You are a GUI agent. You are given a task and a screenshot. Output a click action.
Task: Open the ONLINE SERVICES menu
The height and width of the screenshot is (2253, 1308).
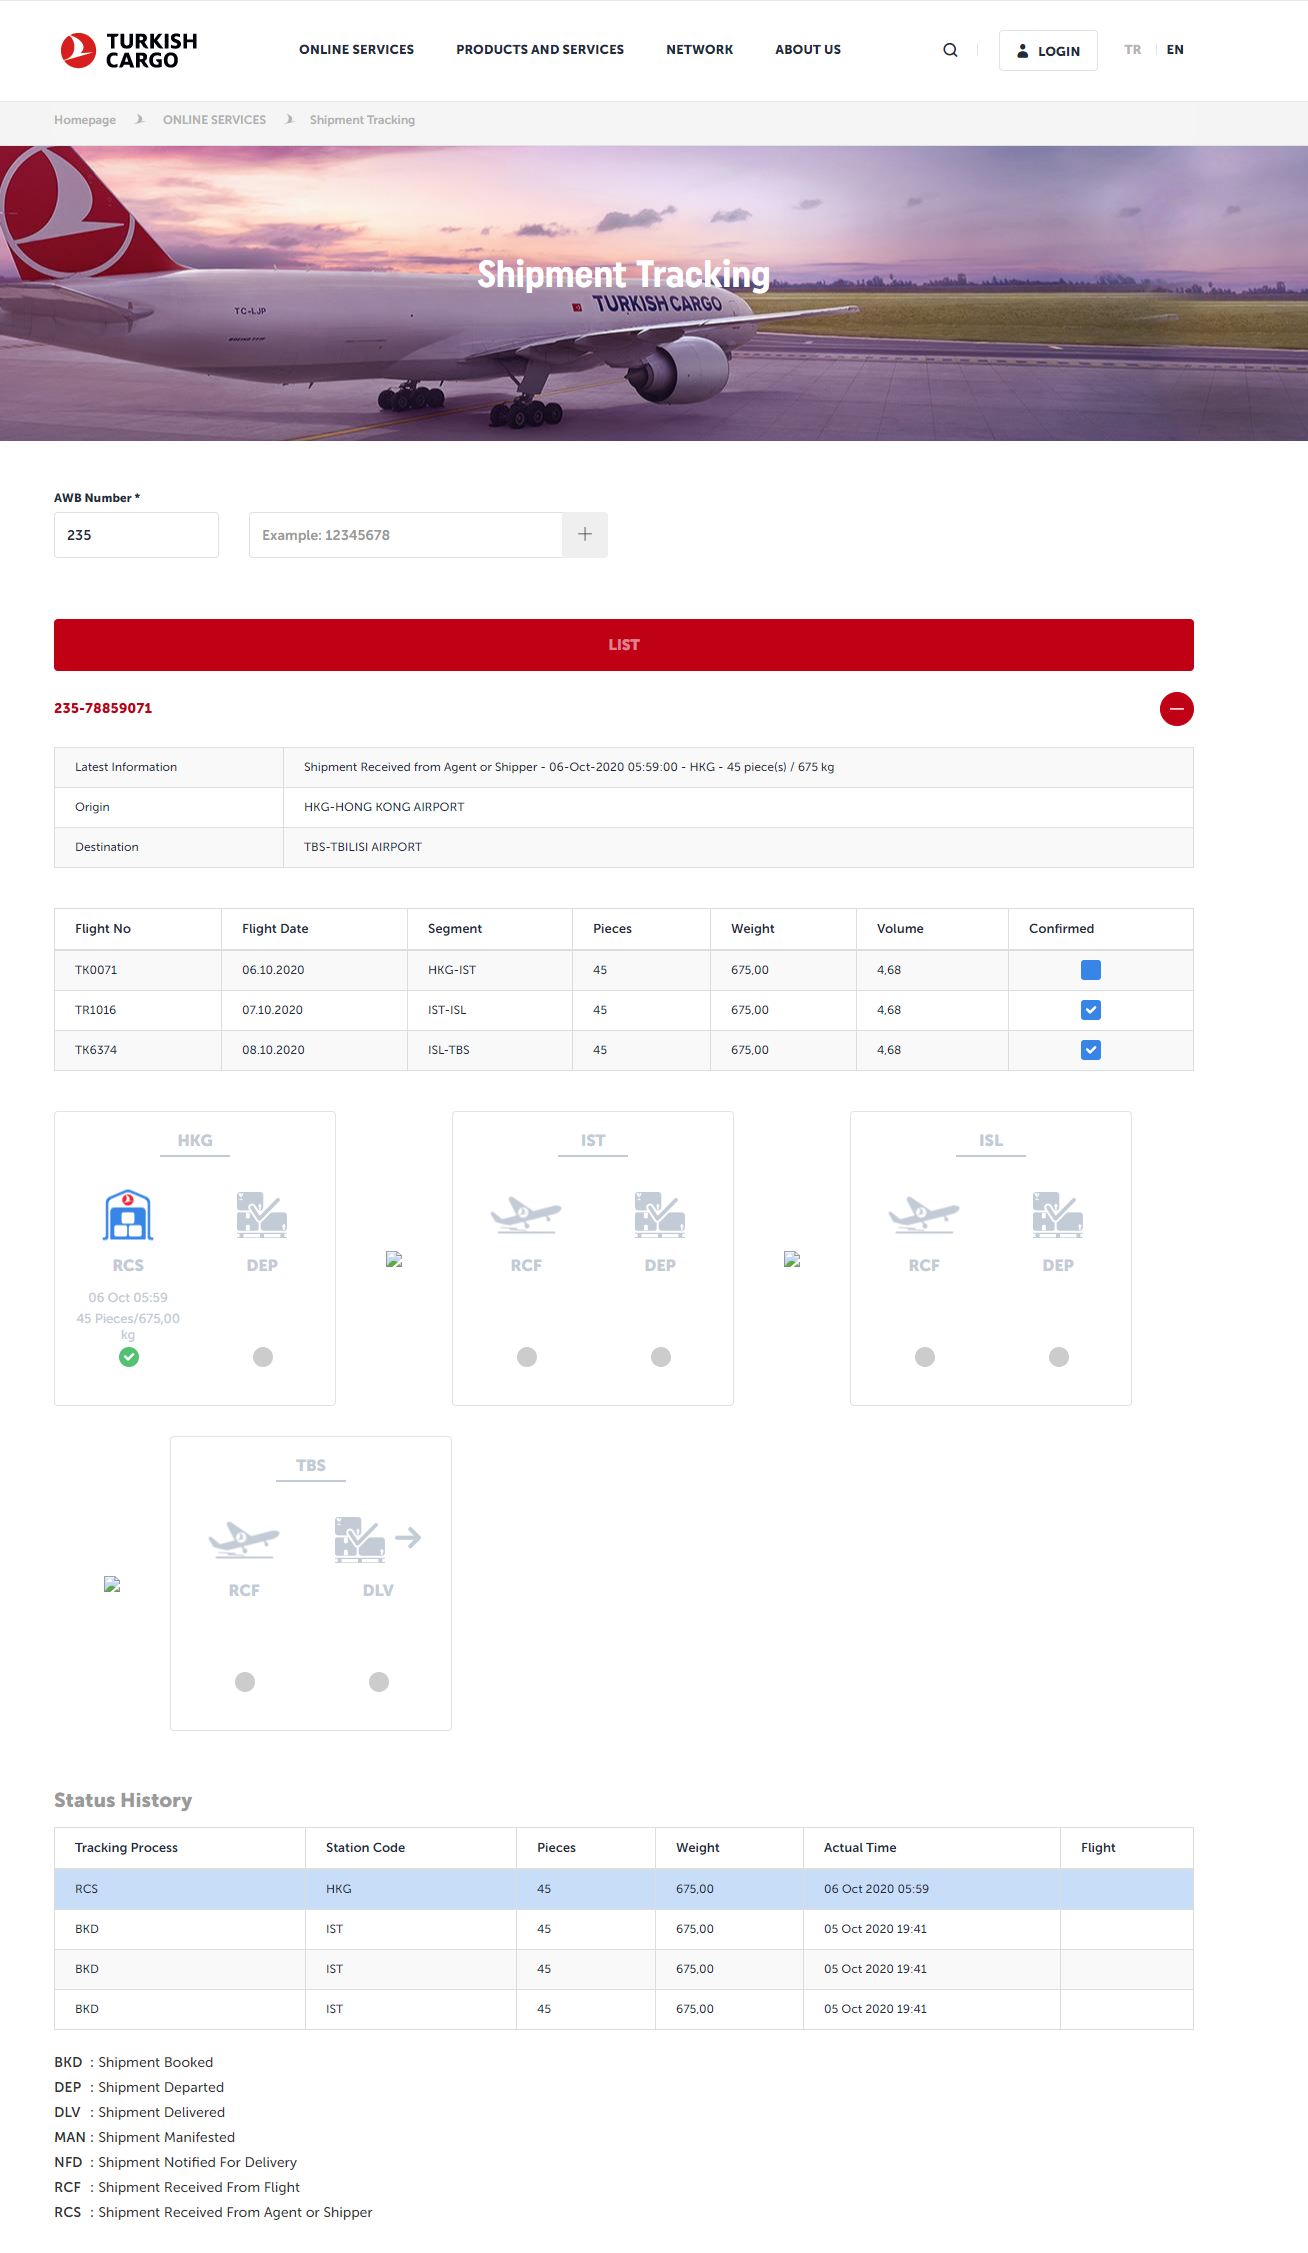356,50
